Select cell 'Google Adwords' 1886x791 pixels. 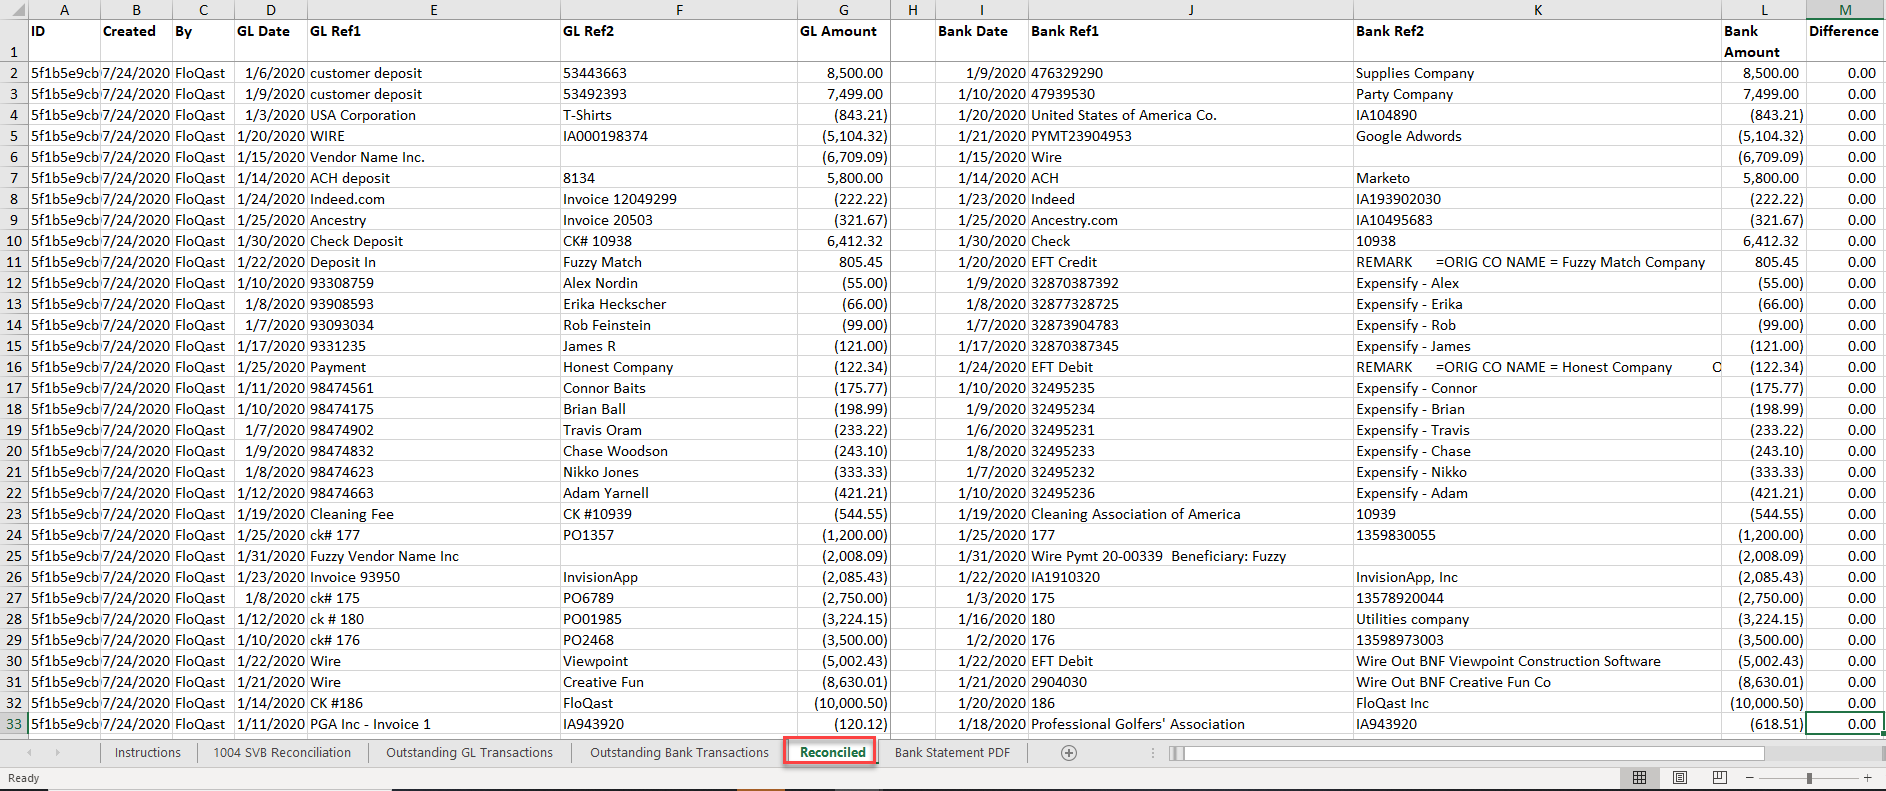point(1537,136)
